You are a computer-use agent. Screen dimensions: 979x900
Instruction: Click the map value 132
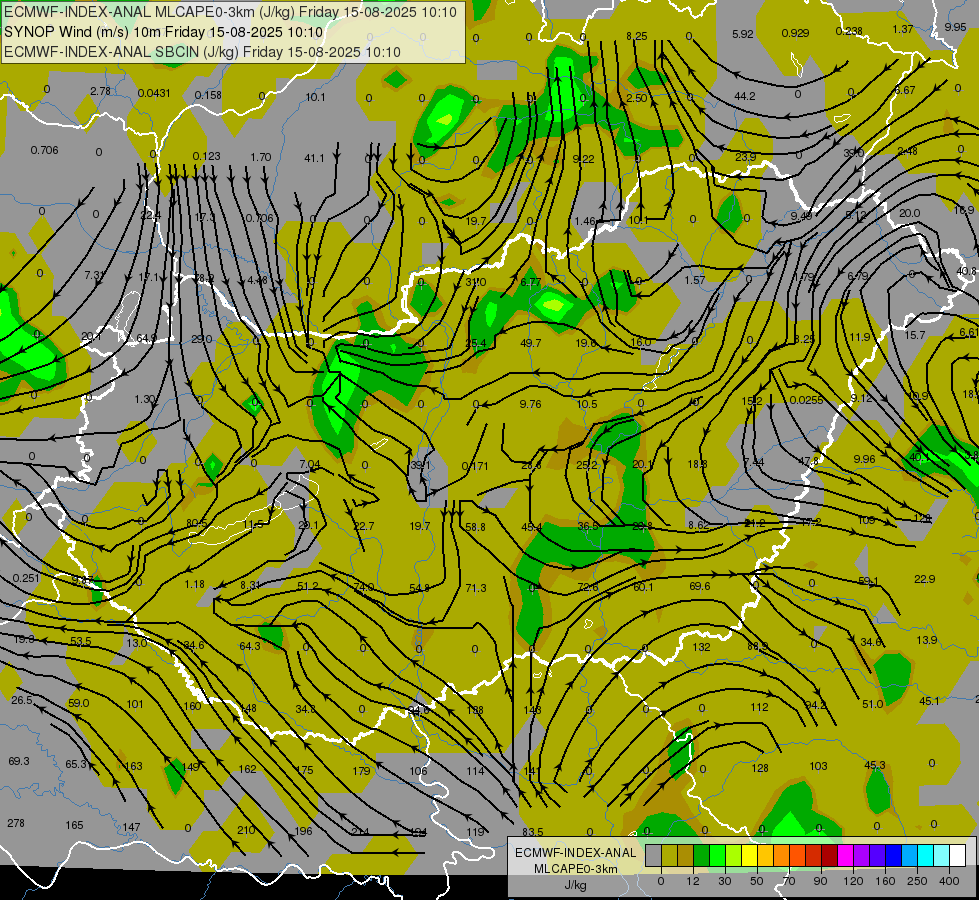tap(701, 647)
